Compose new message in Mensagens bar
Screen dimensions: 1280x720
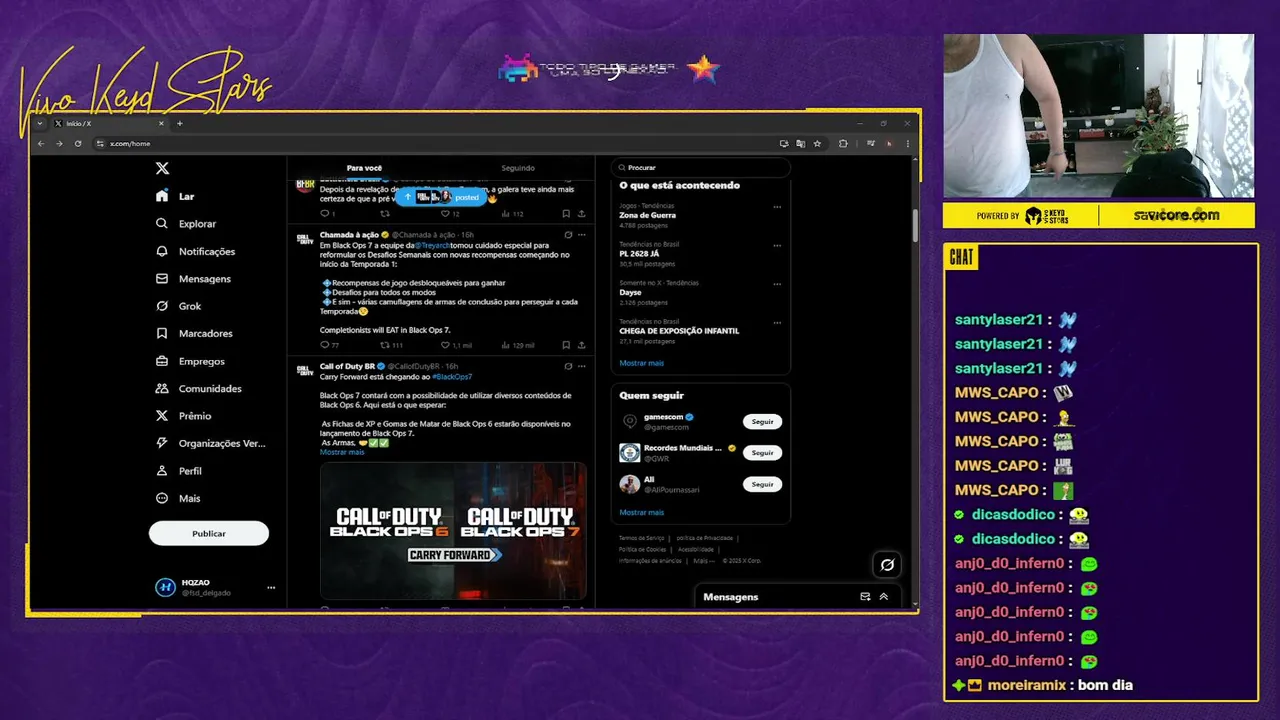click(x=865, y=597)
